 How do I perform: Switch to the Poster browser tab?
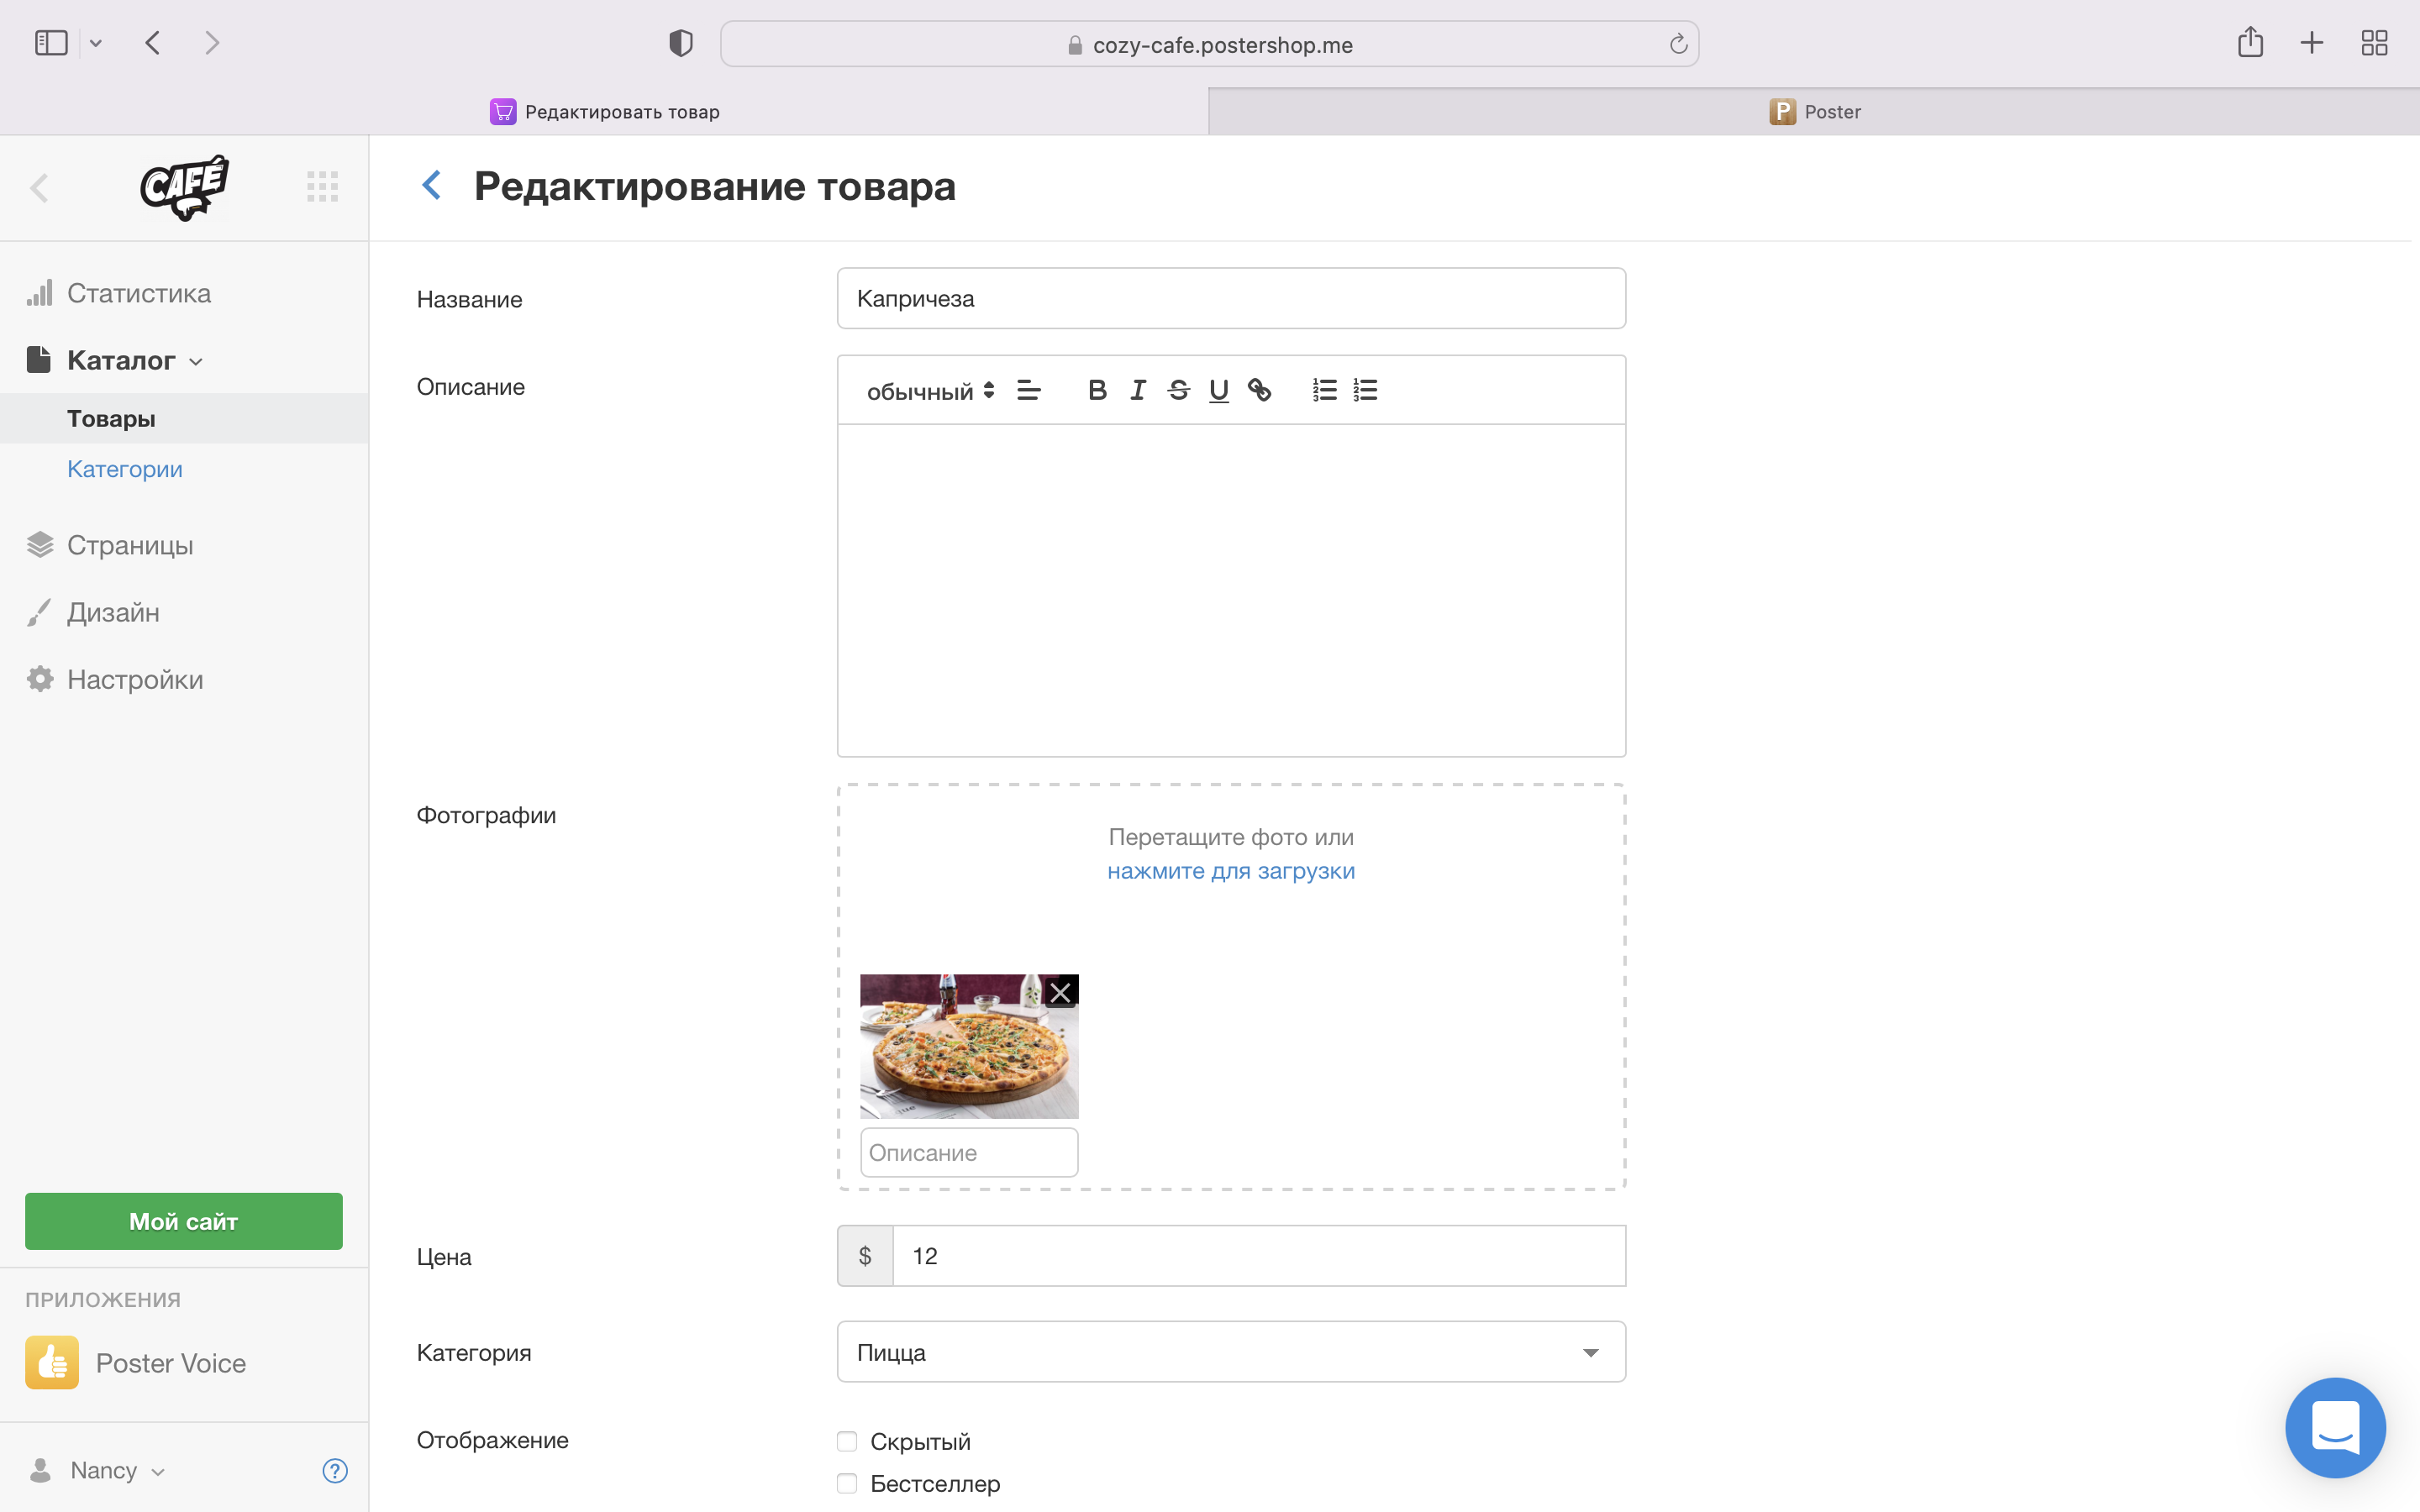tap(1813, 112)
